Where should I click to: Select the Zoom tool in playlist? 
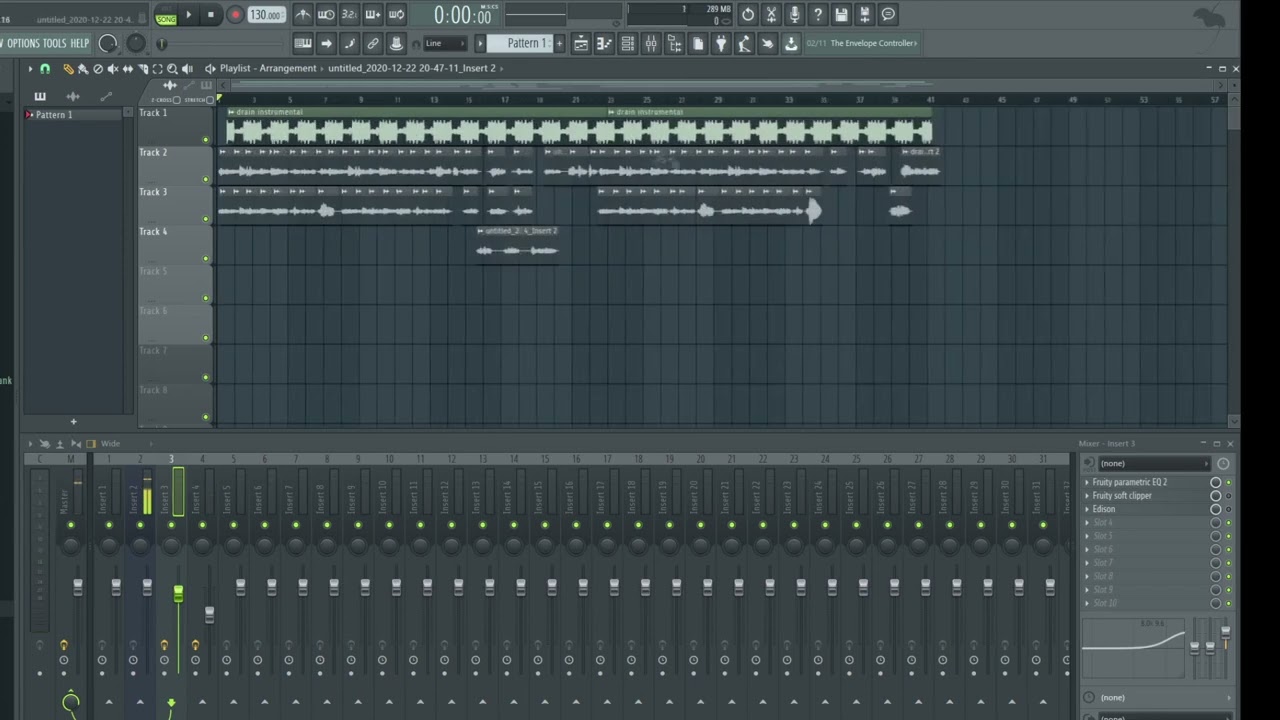172,69
